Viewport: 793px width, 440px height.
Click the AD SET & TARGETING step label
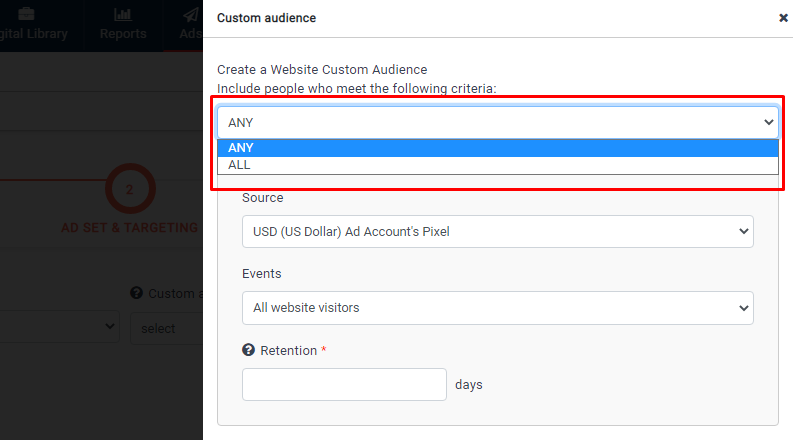tap(129, 228)
